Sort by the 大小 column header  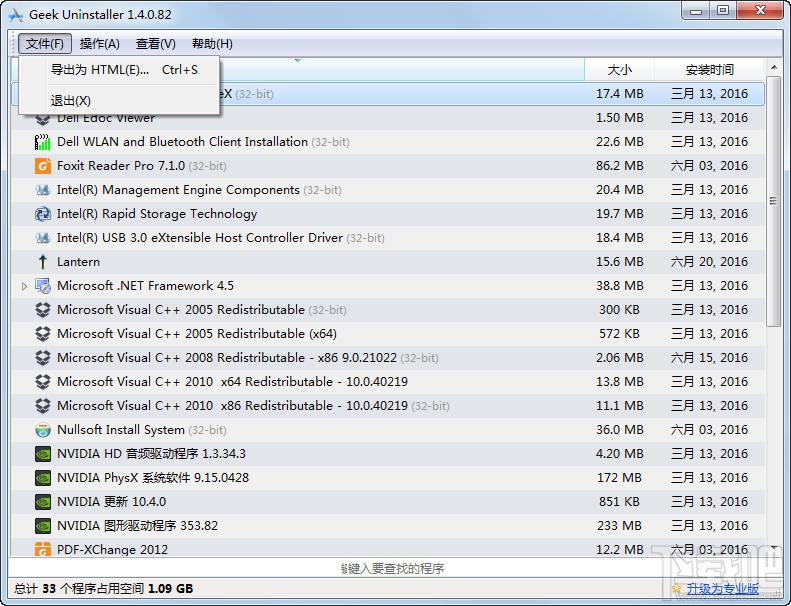click(x=619, y=70)
